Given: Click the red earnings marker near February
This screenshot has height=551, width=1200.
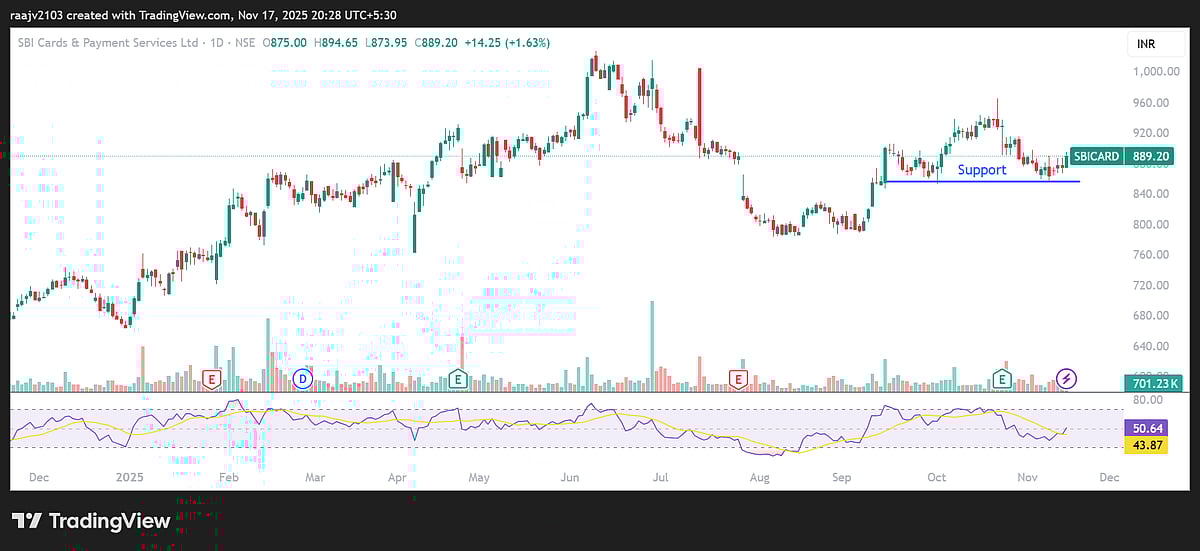Looking at the screenshot, I should point(211,379).
